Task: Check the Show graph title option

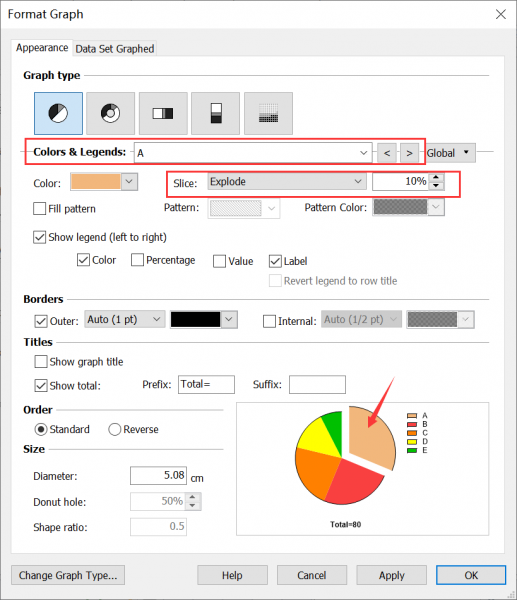Action: click(41, 362)
